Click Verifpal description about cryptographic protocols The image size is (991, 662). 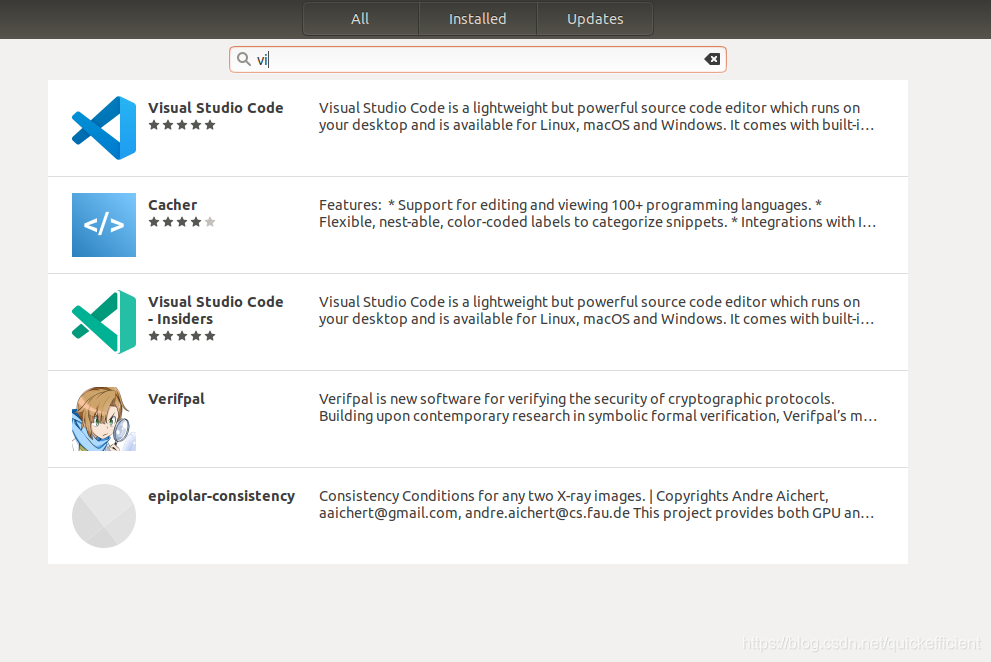[598, 408]
